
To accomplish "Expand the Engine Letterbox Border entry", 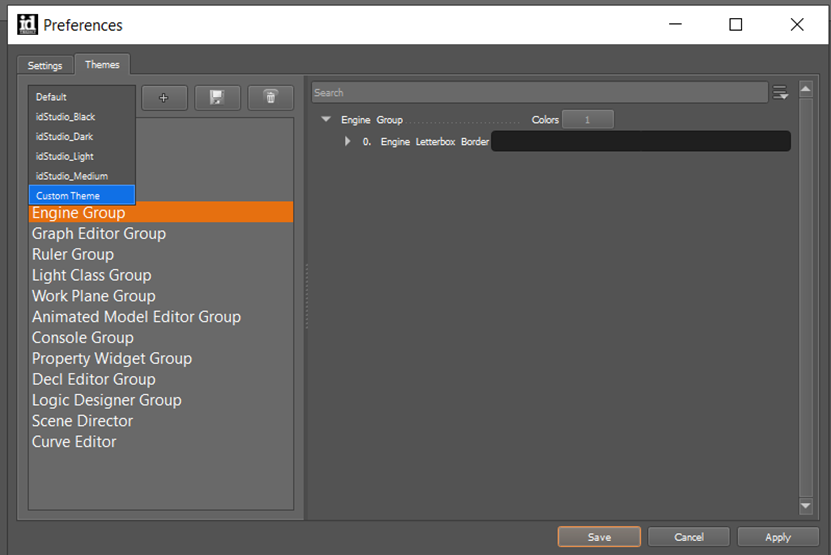I will [x=348, y=141].
